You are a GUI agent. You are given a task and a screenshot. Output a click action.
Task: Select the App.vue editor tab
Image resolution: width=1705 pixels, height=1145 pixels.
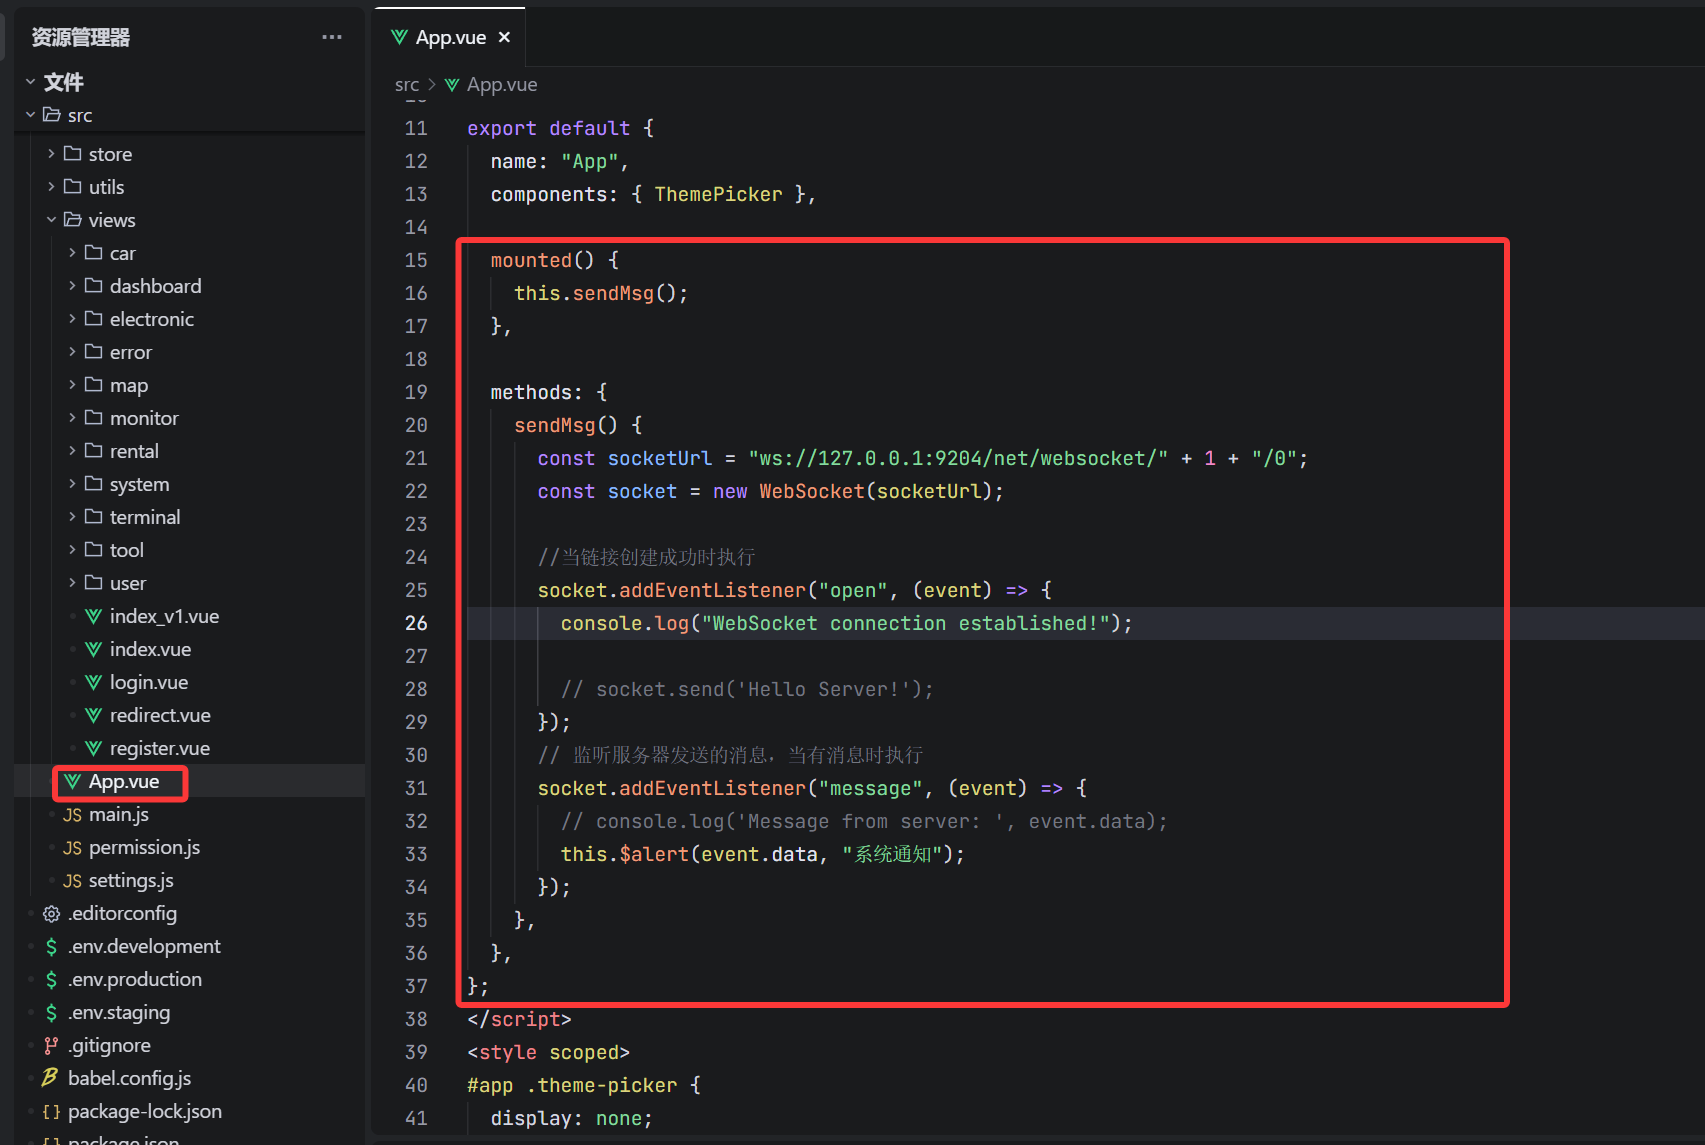tap(450, 37)
